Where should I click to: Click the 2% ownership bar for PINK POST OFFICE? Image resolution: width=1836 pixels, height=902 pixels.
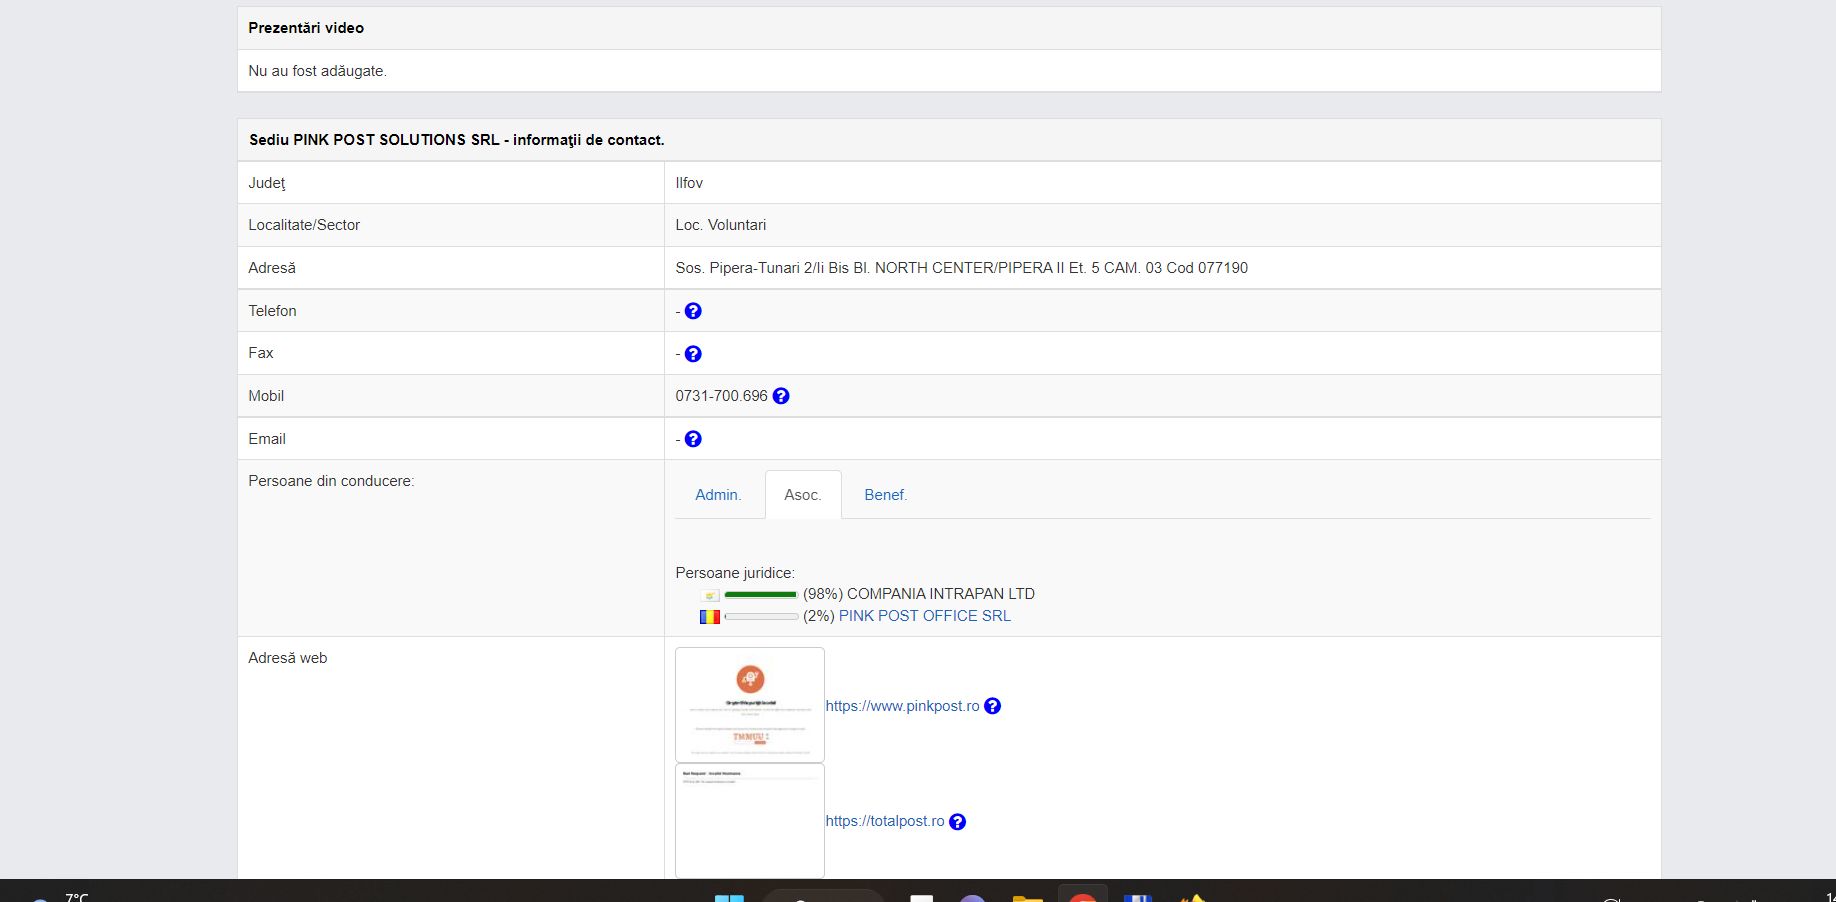pyautogui.click(x=761, y=617)
